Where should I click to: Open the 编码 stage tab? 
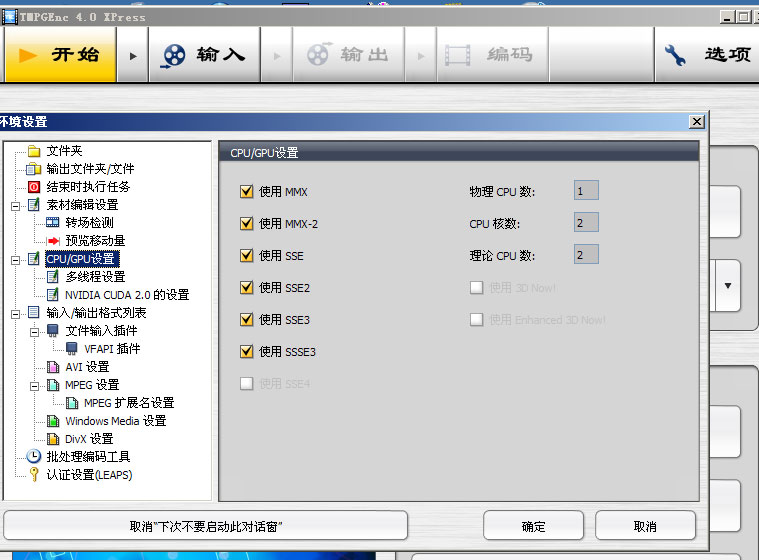point(492,55)
